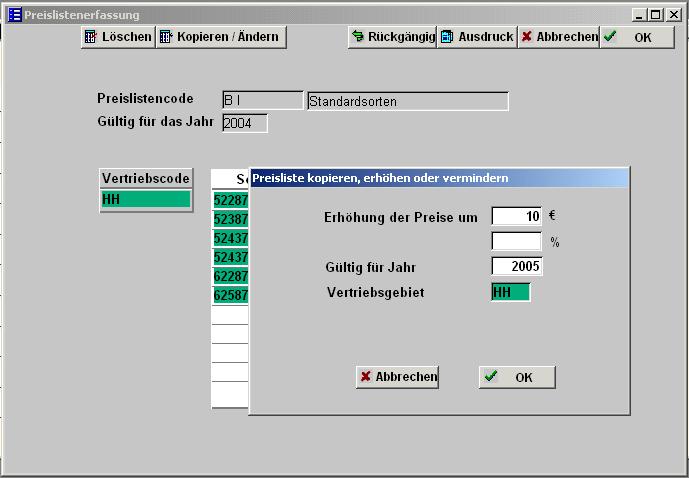Select the Vertriebsgebiet HH field in dialog

[x=510, y=292]
